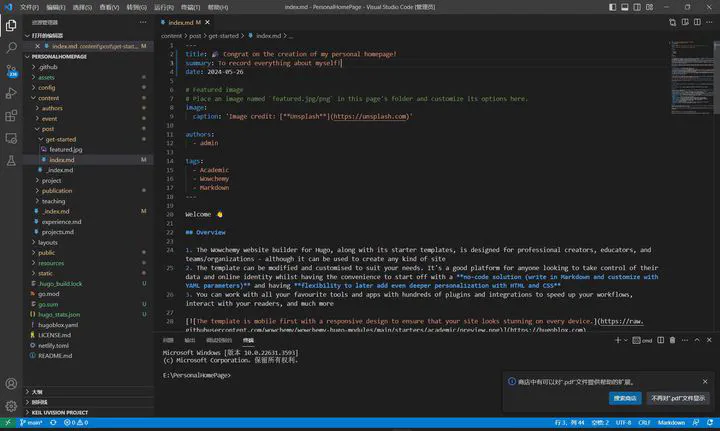Collapse the get-started folder
Viewport: 720px width, 431px height.
(60, 139)
